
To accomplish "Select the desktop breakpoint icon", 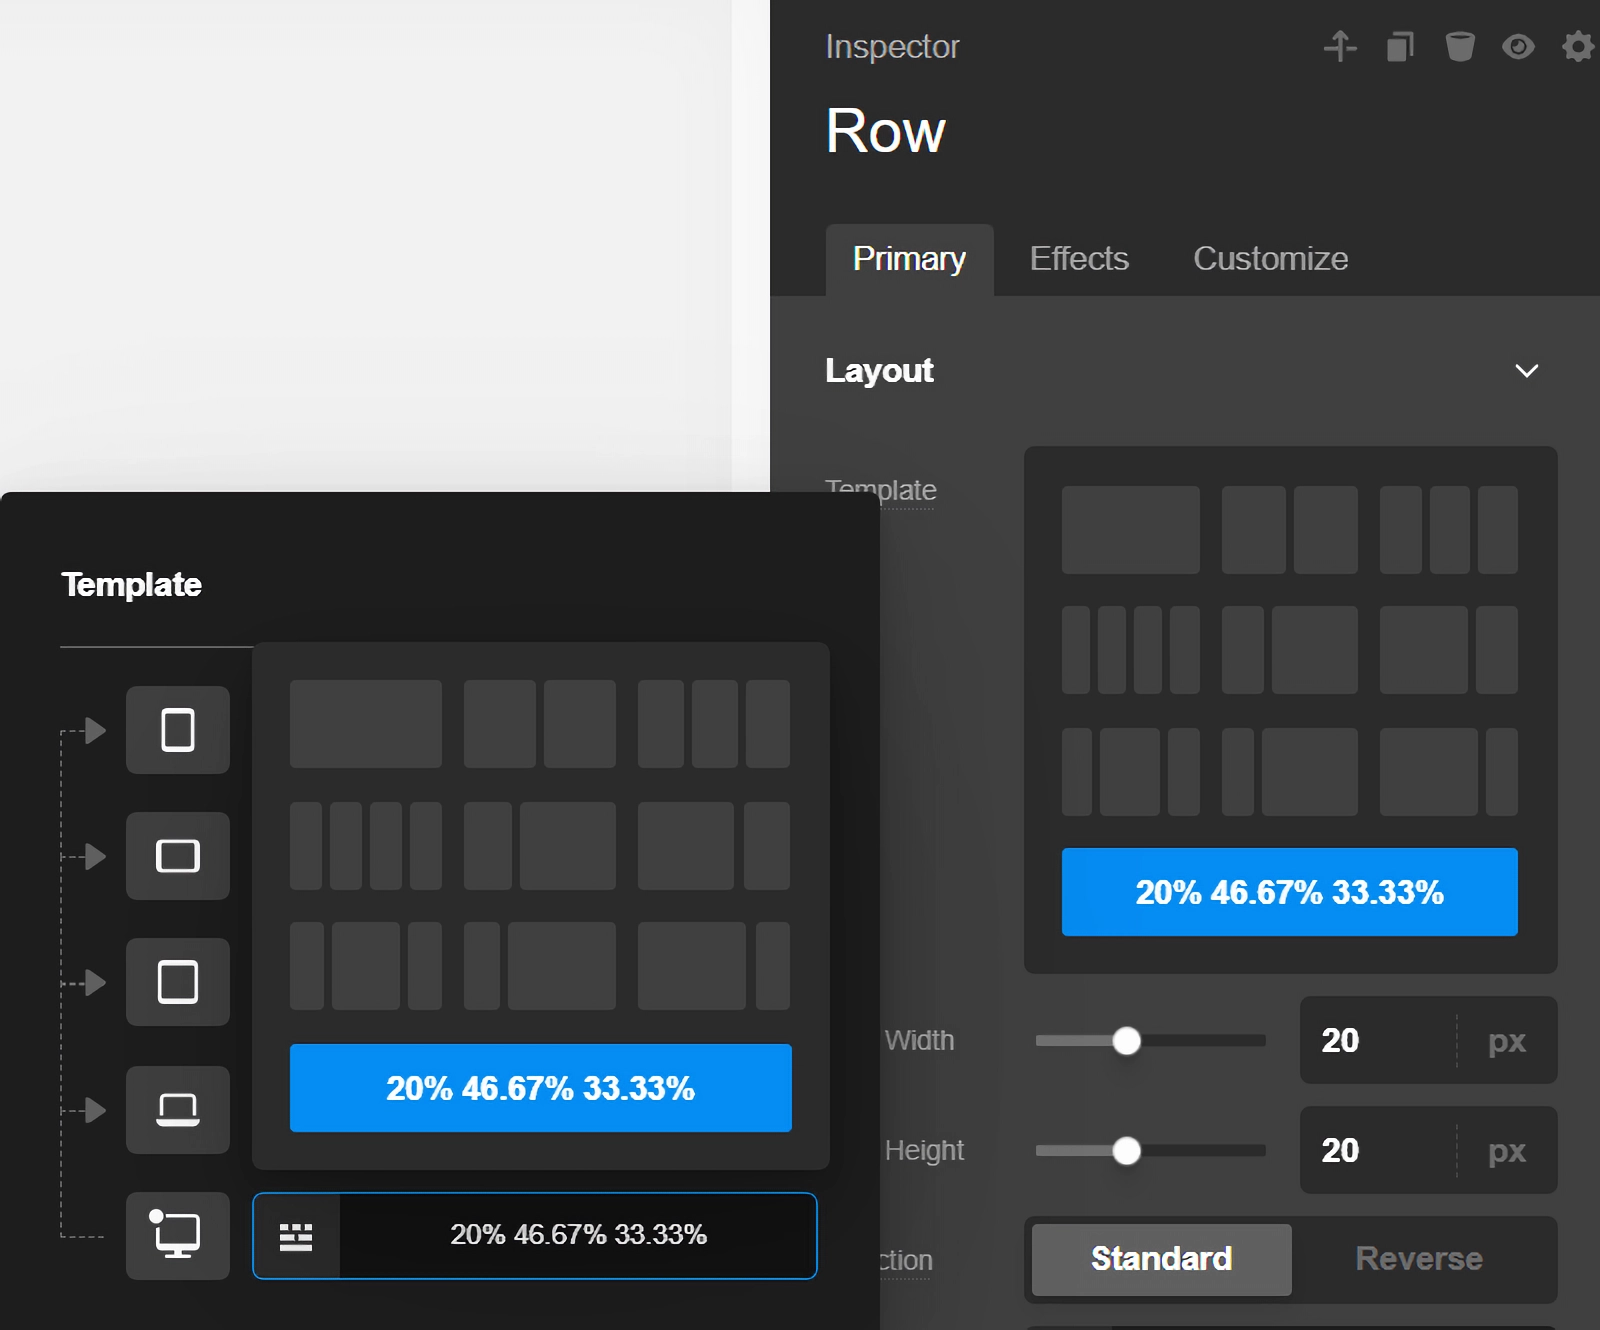I will (177, 1237).
